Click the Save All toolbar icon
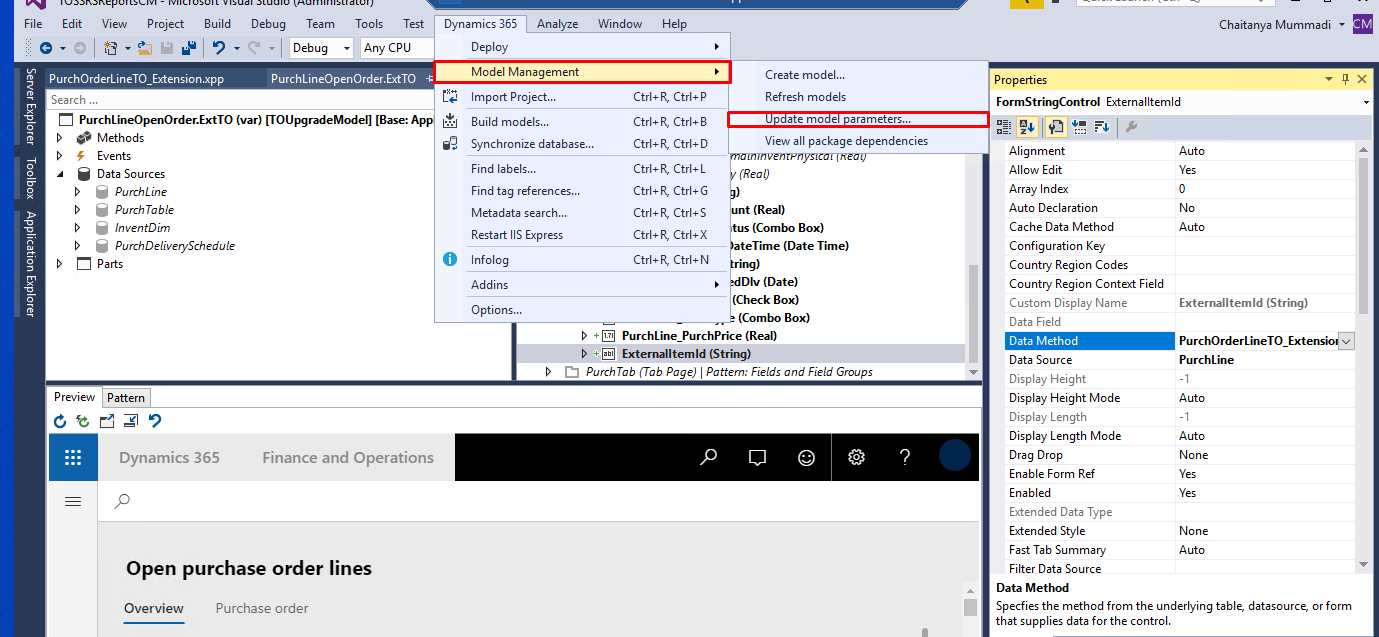The height and width of the screenshot is (637, 1379). tap(187, 48)
